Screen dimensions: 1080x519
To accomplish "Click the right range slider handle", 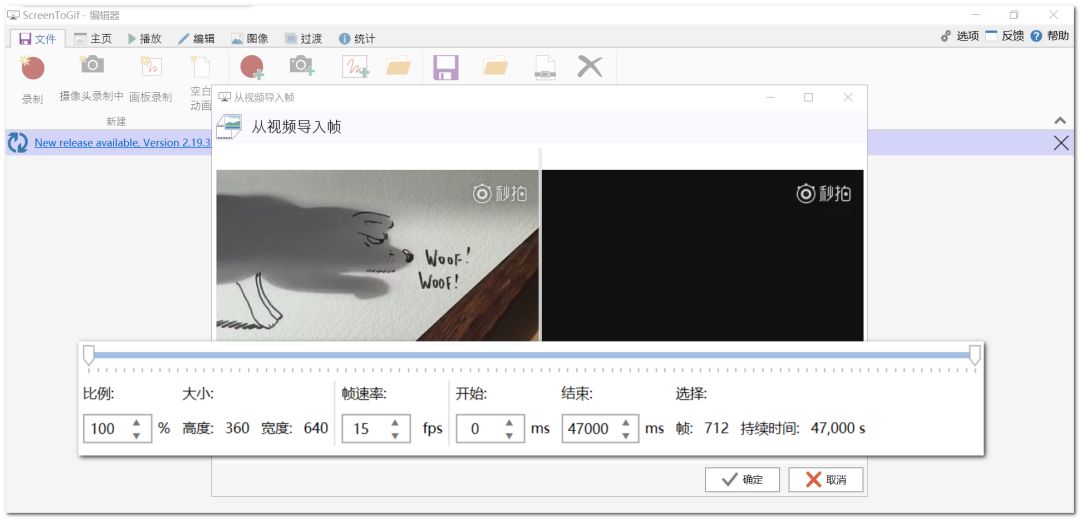I will point(975,355).
